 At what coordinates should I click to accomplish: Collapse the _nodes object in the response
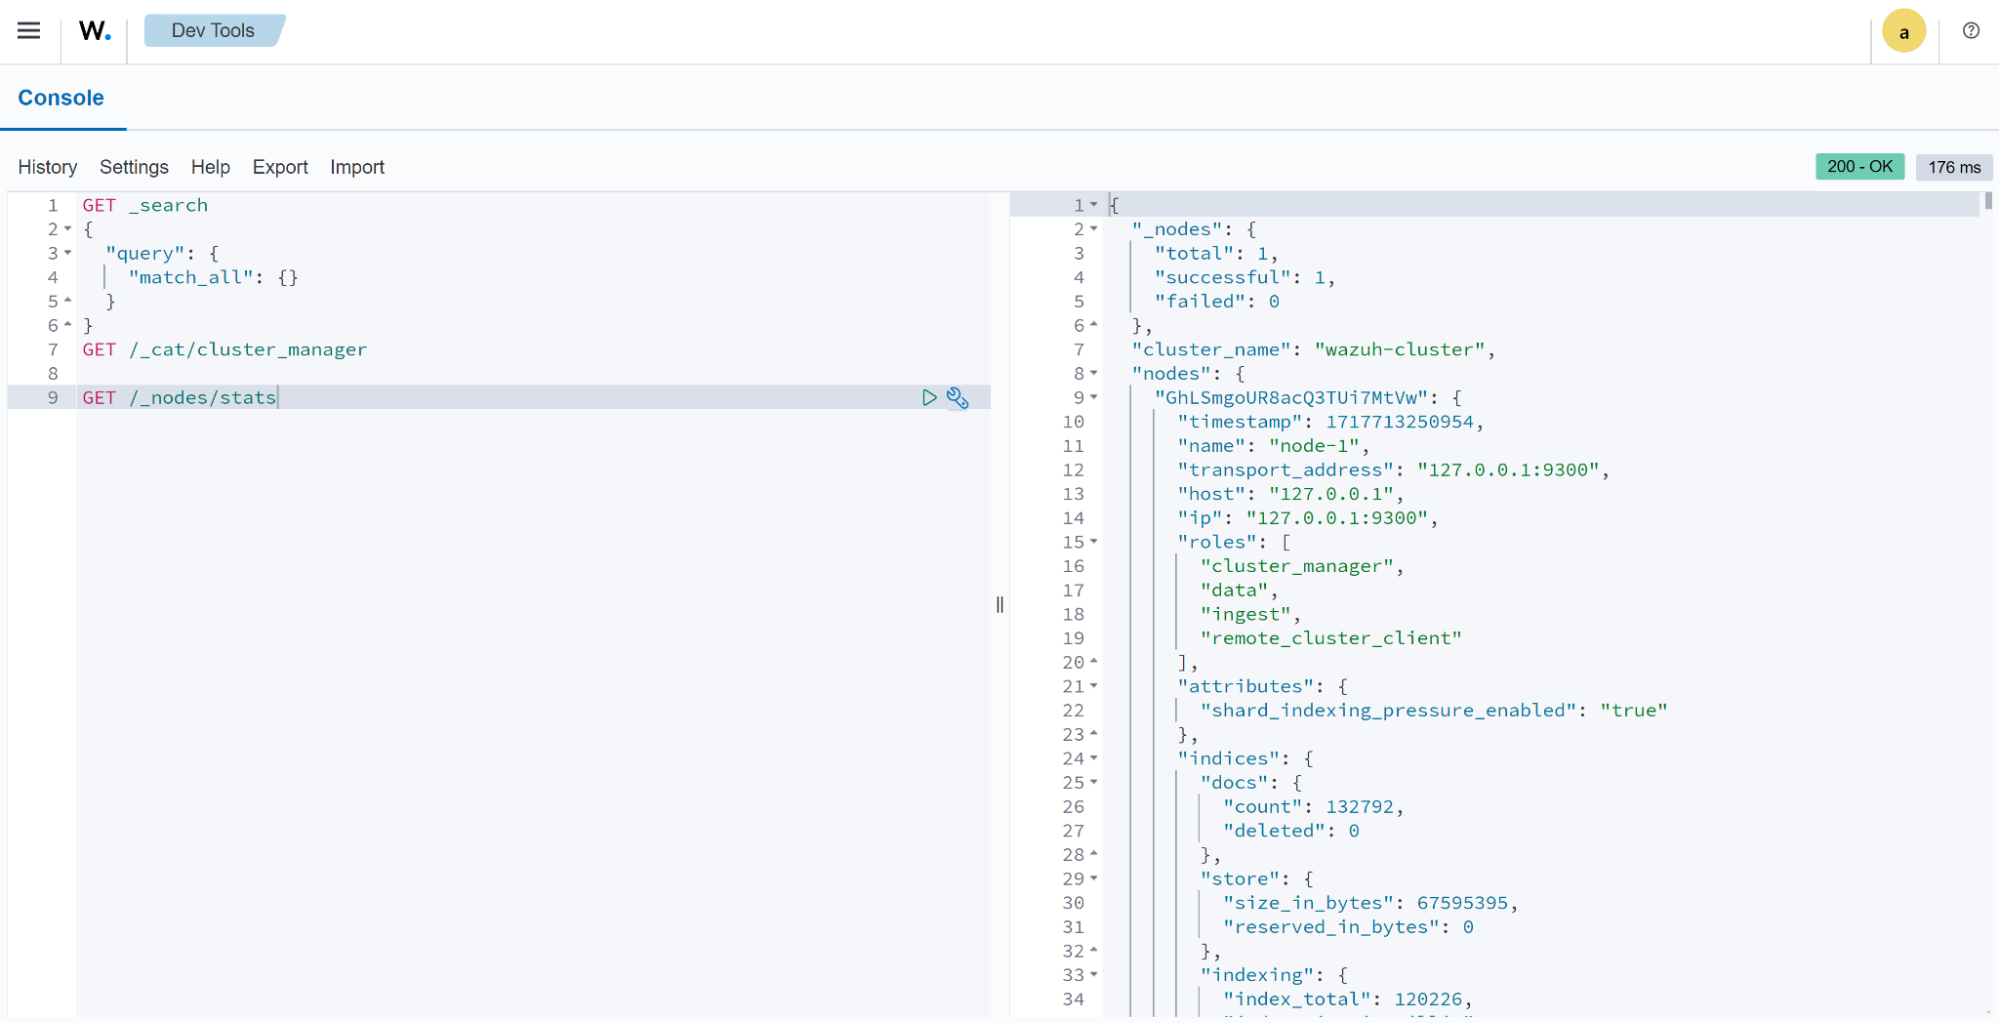click(x=1093, y=229)
